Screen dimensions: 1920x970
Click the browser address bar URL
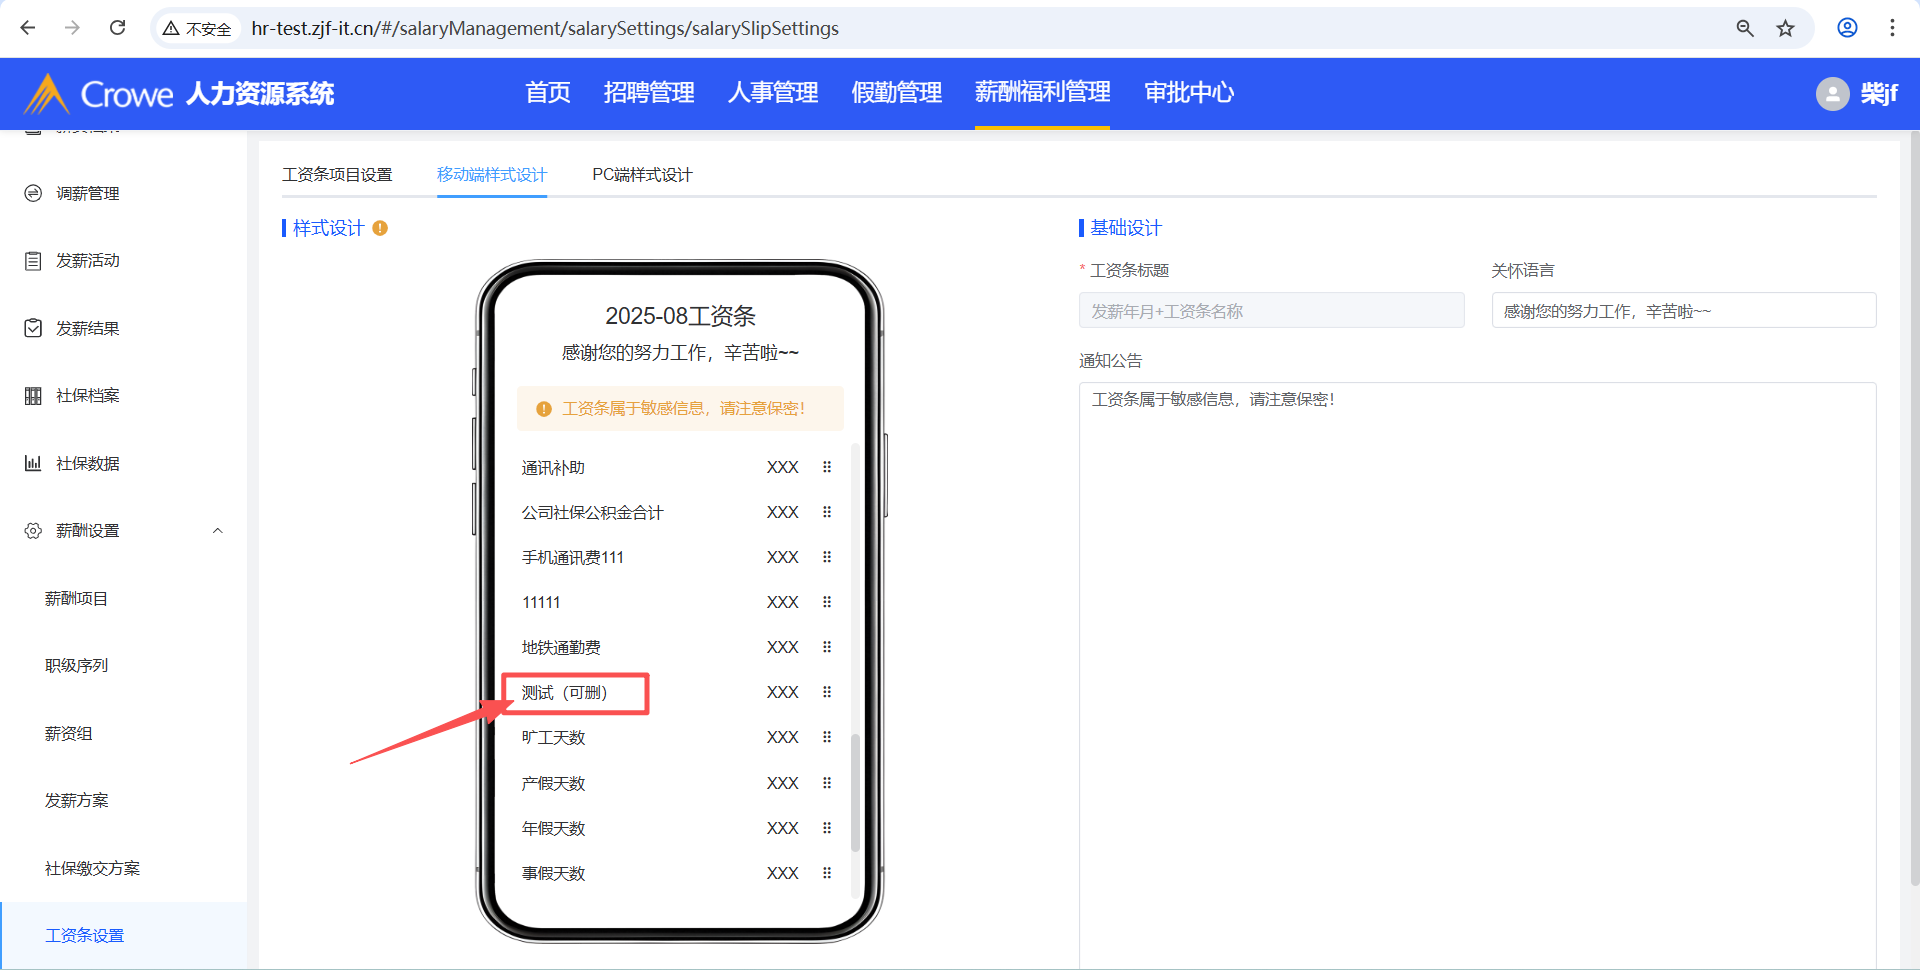click(545, 28)
